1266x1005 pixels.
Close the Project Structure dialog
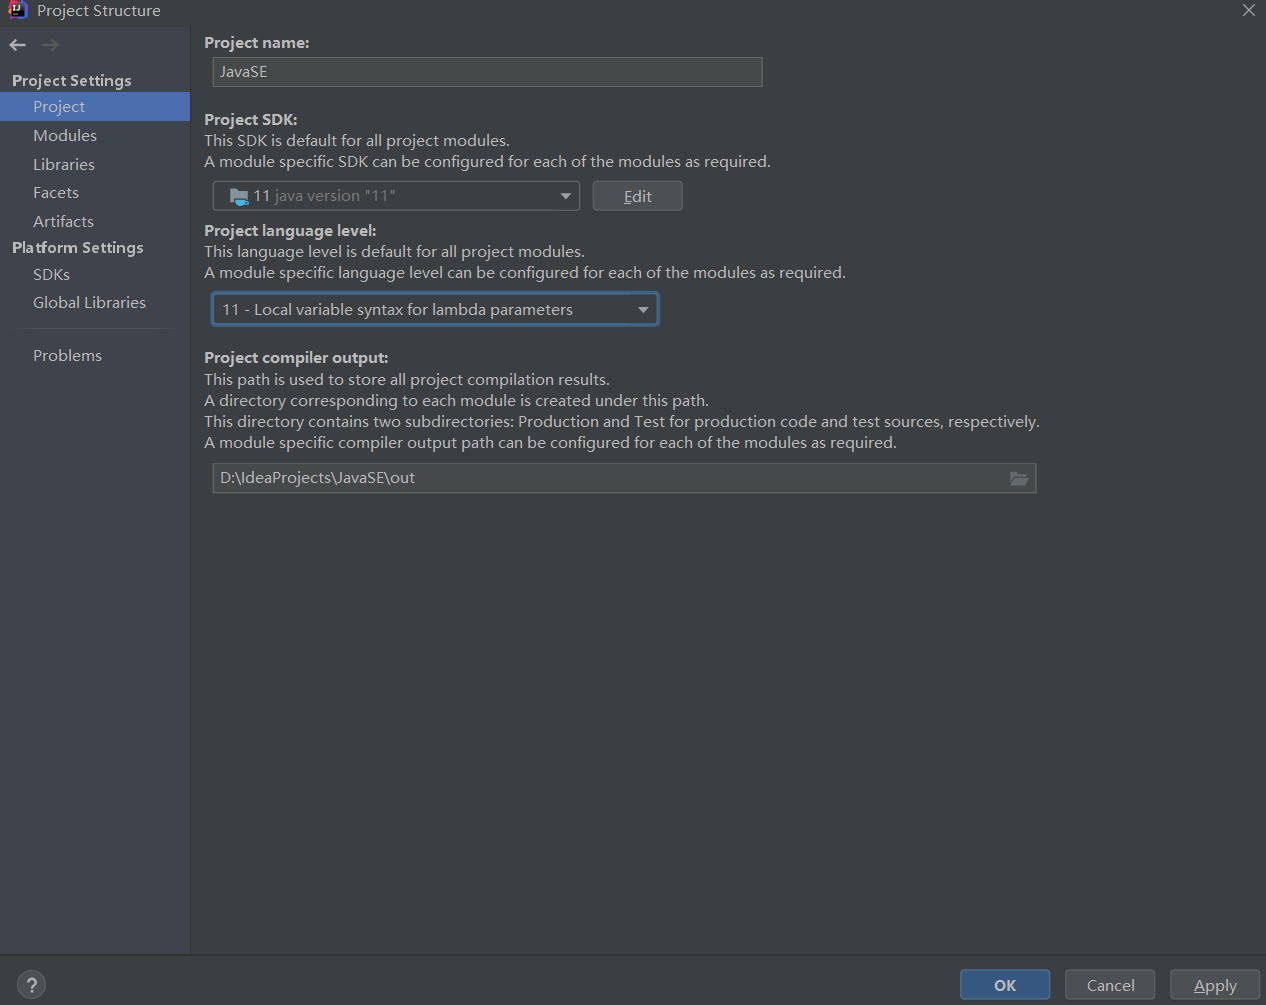1248,11
